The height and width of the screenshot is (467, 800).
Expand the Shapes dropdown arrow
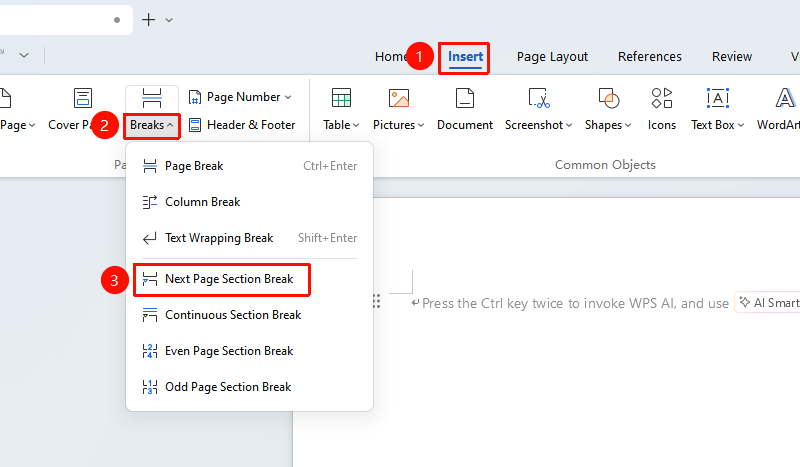click(x=628, y=125)
